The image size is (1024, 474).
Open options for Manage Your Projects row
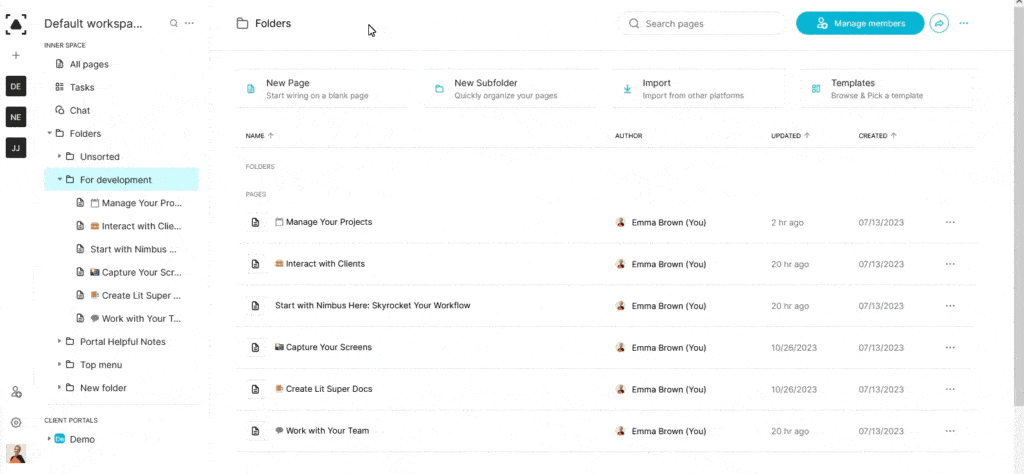[x=950, y=222]
